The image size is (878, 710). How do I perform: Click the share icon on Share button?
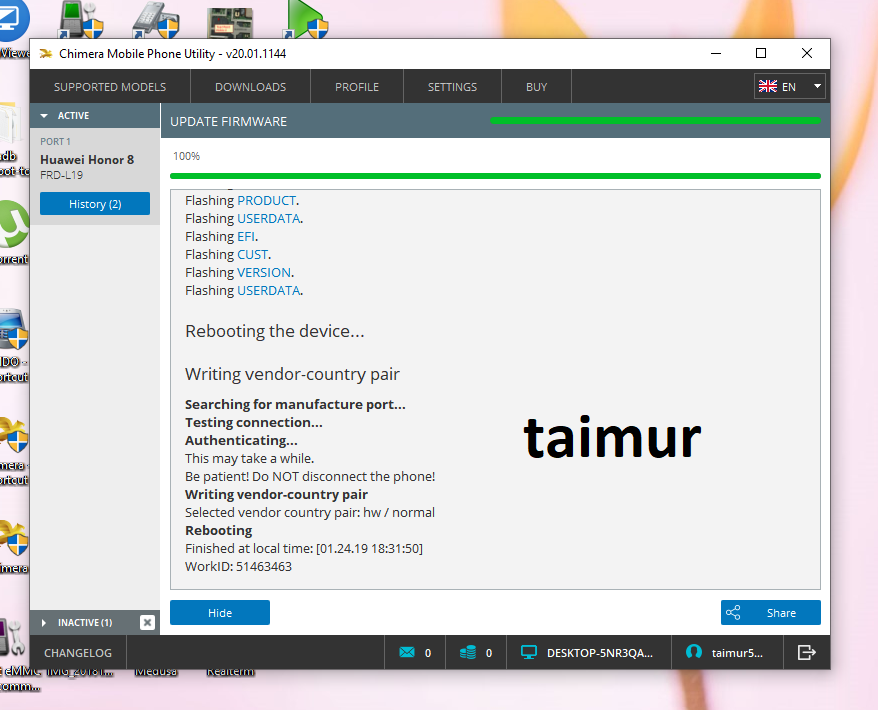click(x=733, y=613)
